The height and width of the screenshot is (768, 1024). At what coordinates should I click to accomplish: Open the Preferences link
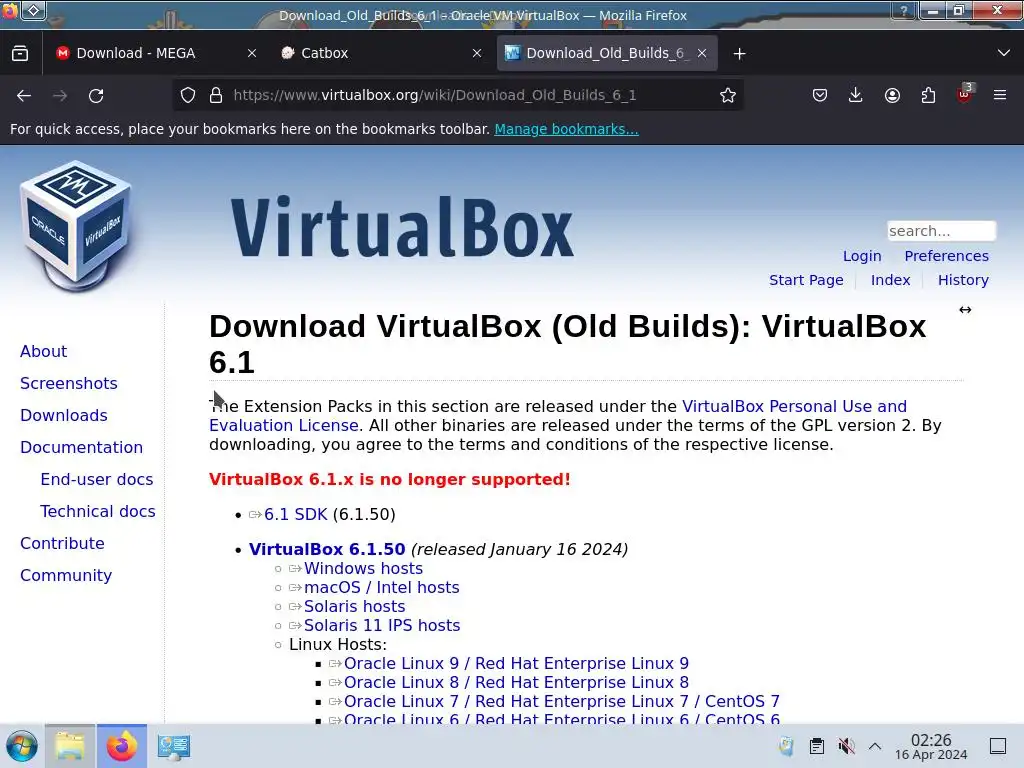coord(946,256)
